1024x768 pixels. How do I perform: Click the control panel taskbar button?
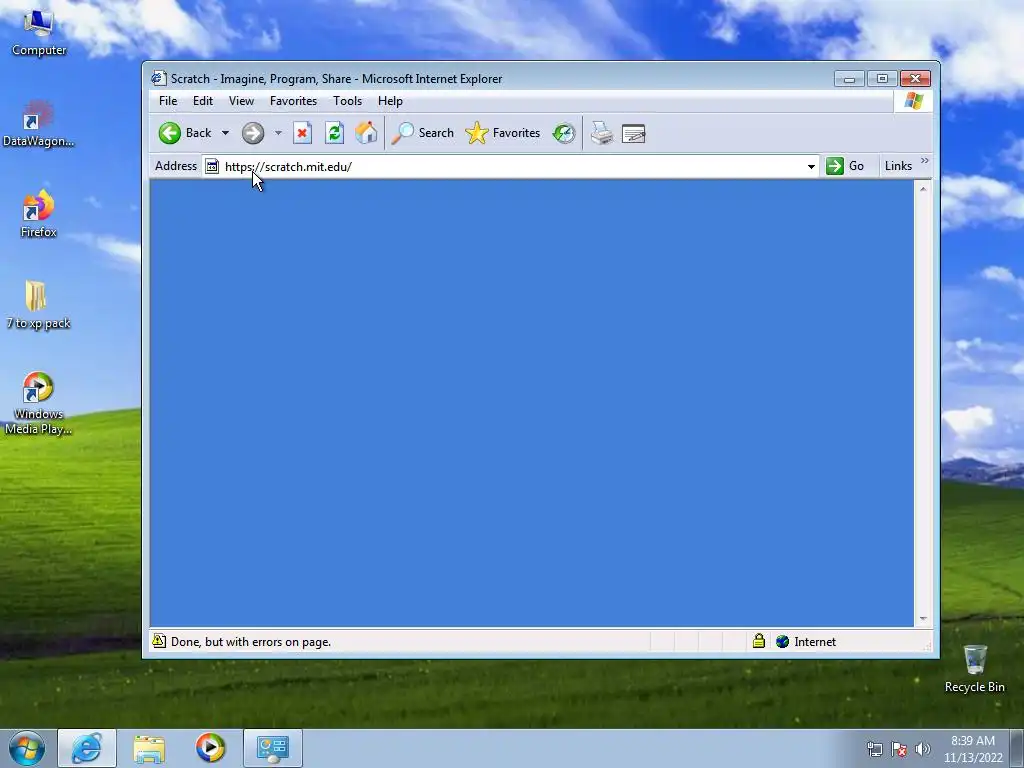point(273,748)
